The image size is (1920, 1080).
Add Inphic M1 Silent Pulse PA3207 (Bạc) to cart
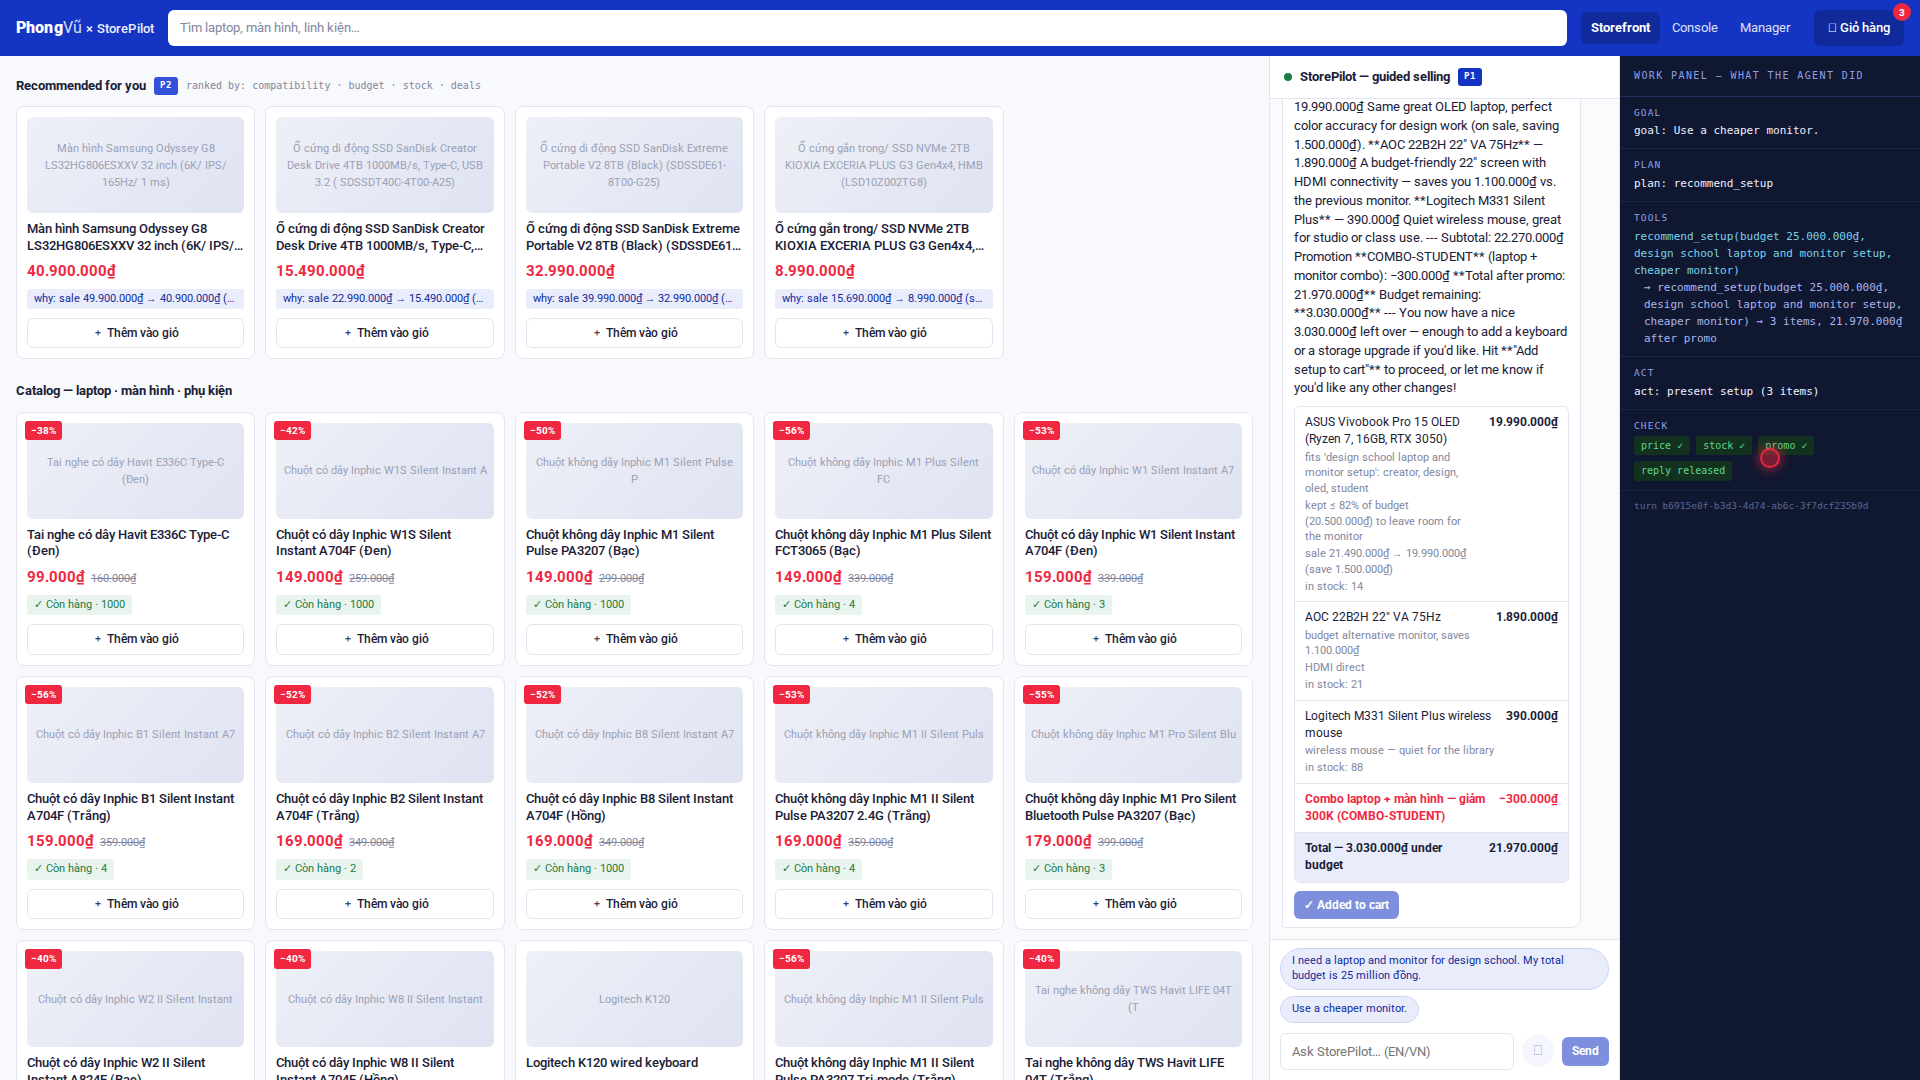pos(634,639)
